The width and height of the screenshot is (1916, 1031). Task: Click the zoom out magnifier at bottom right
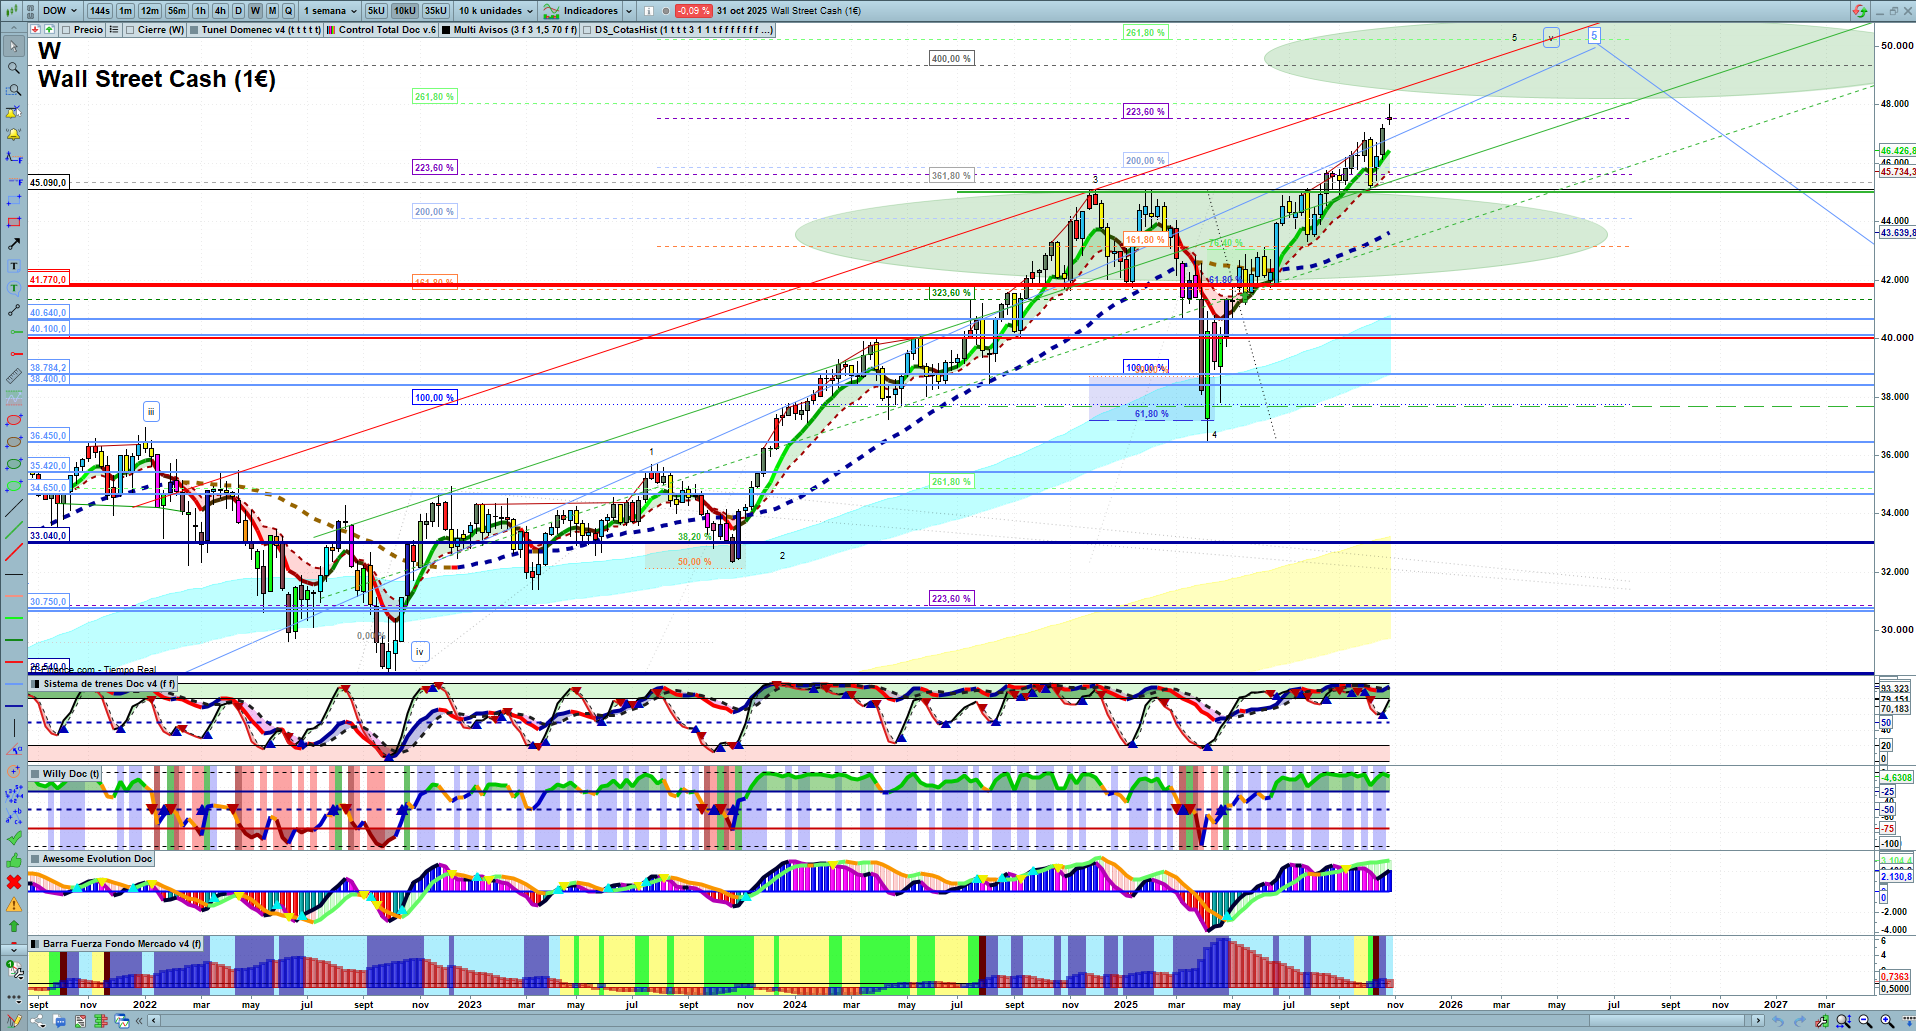pos(1865,1021)
